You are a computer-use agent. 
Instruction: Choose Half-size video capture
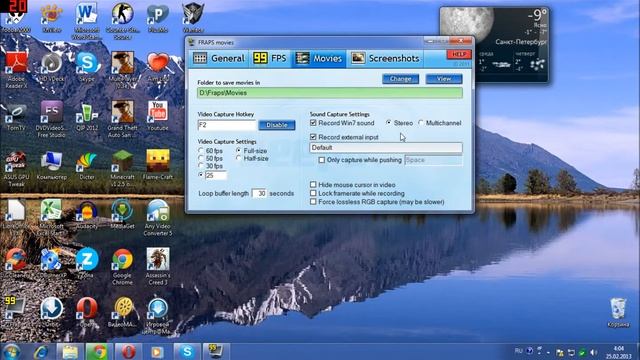point(238,158)
